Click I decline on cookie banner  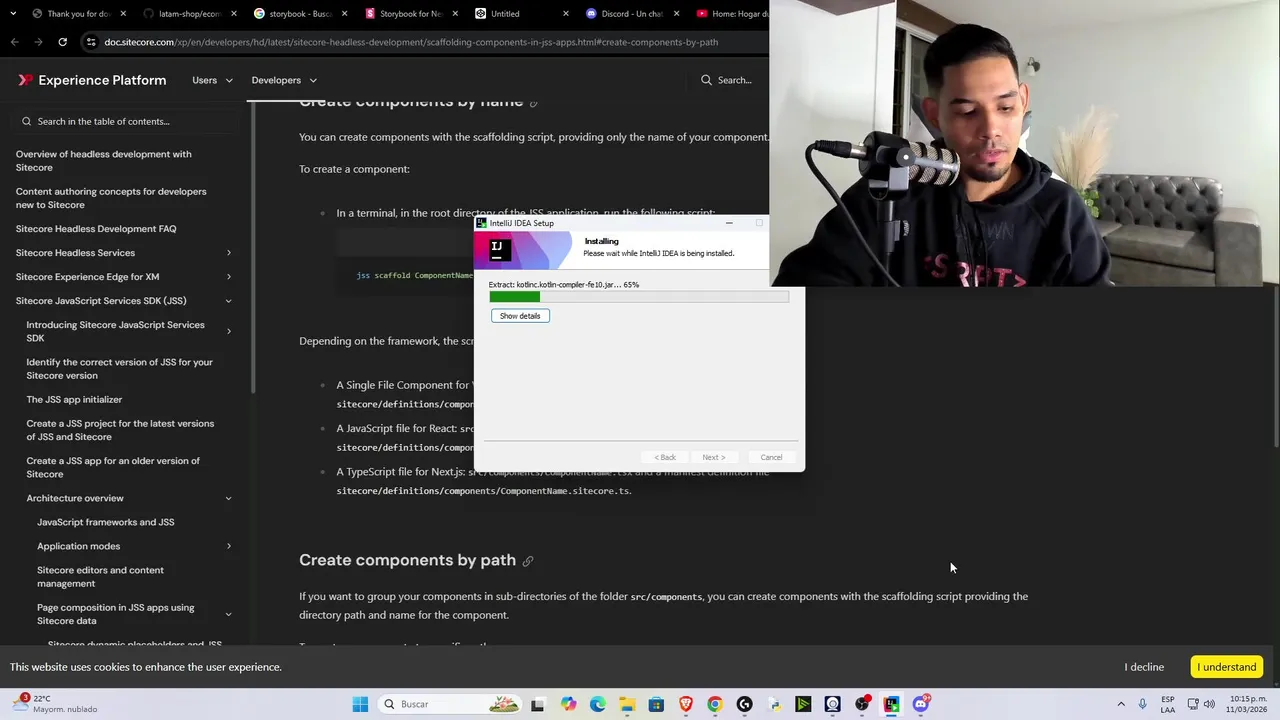tap(1144, 667)
